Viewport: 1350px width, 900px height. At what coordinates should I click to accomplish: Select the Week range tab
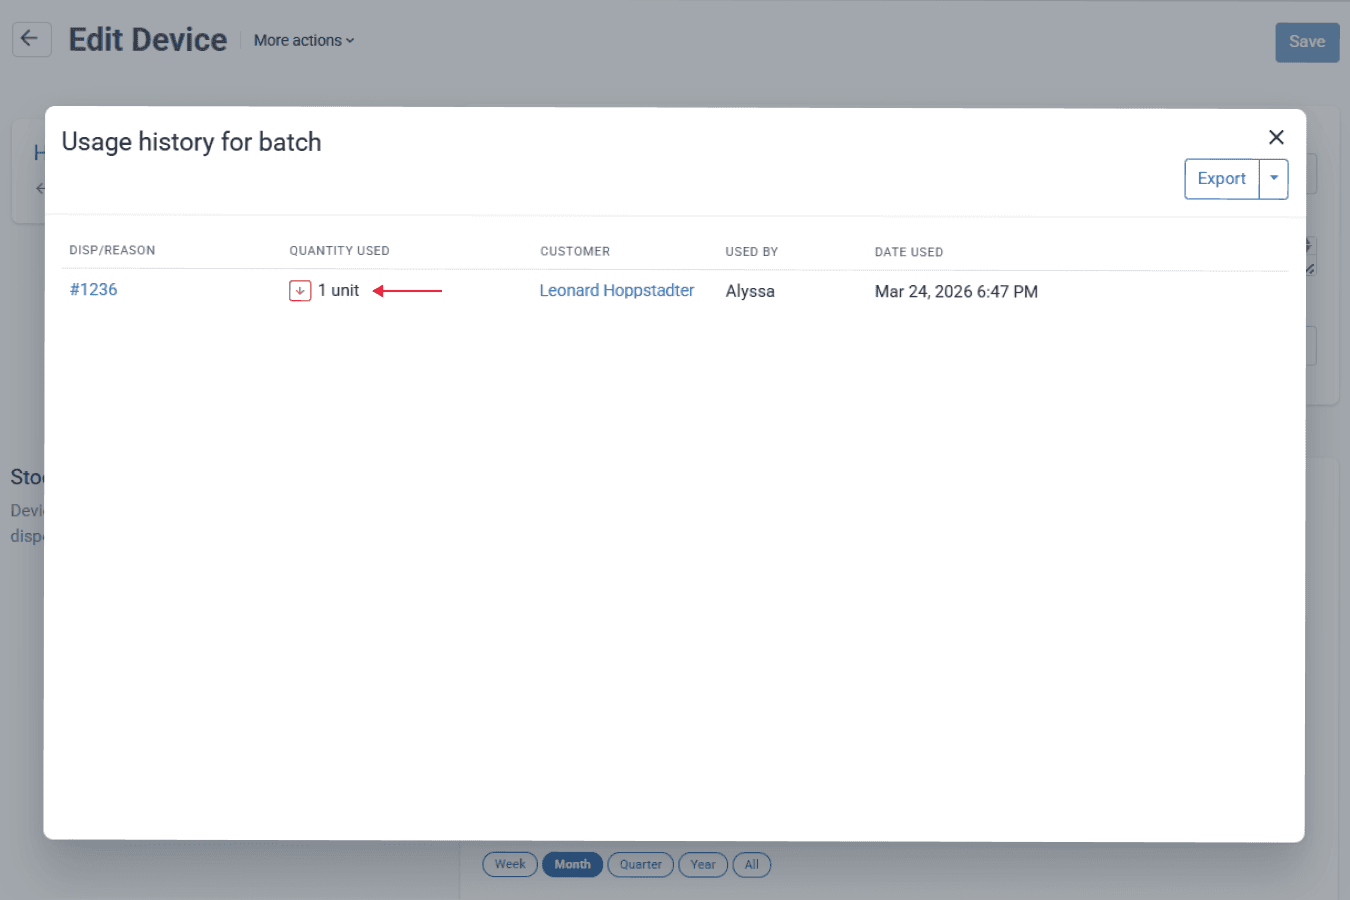point(510,864)
